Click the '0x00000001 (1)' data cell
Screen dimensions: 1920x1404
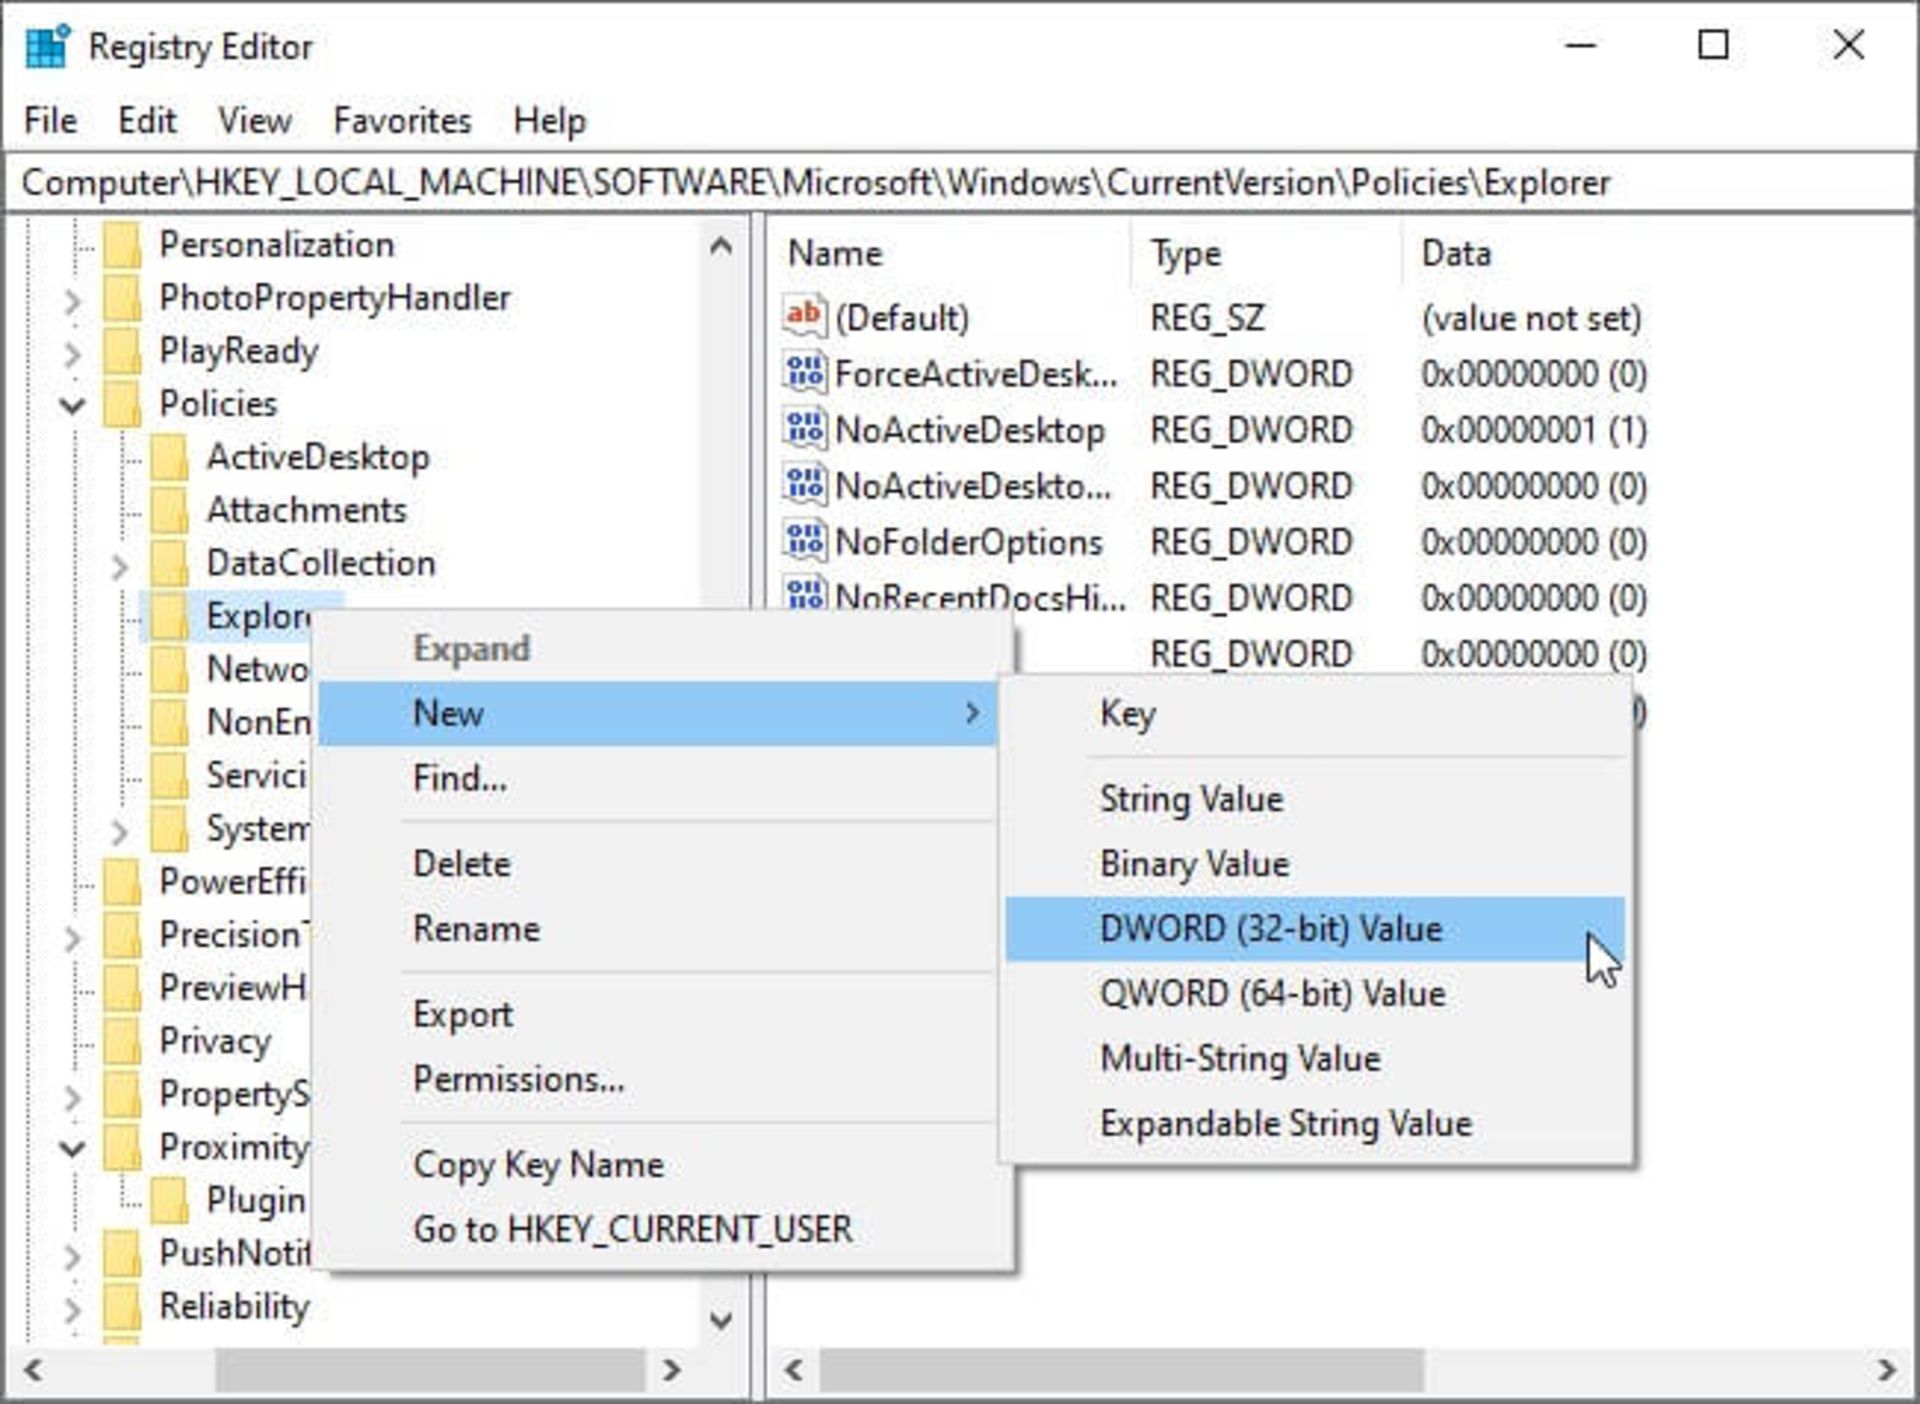click(x=1534, y=430)
